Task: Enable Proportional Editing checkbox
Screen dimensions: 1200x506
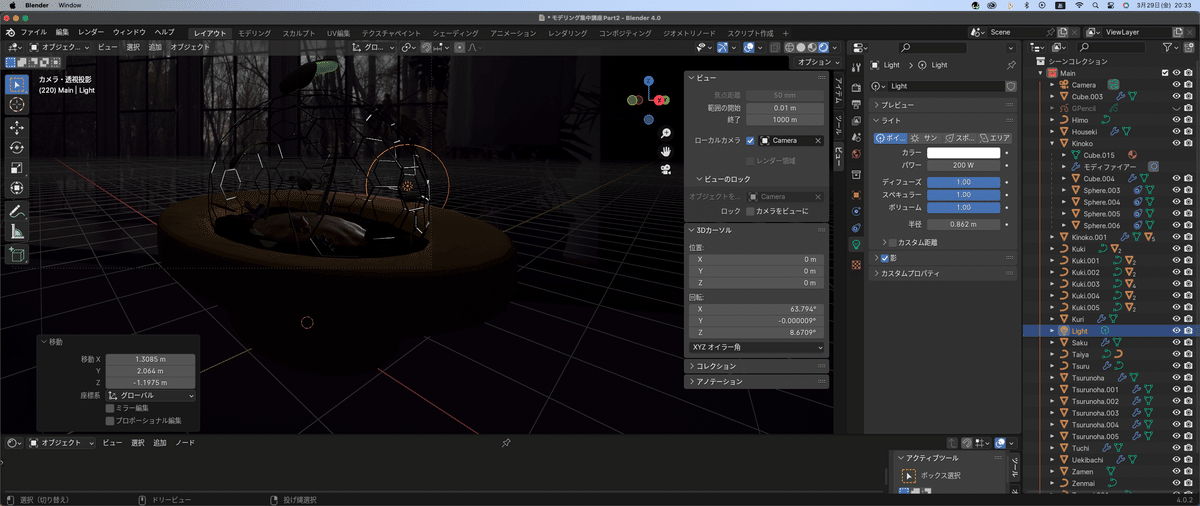Action: 110,421
